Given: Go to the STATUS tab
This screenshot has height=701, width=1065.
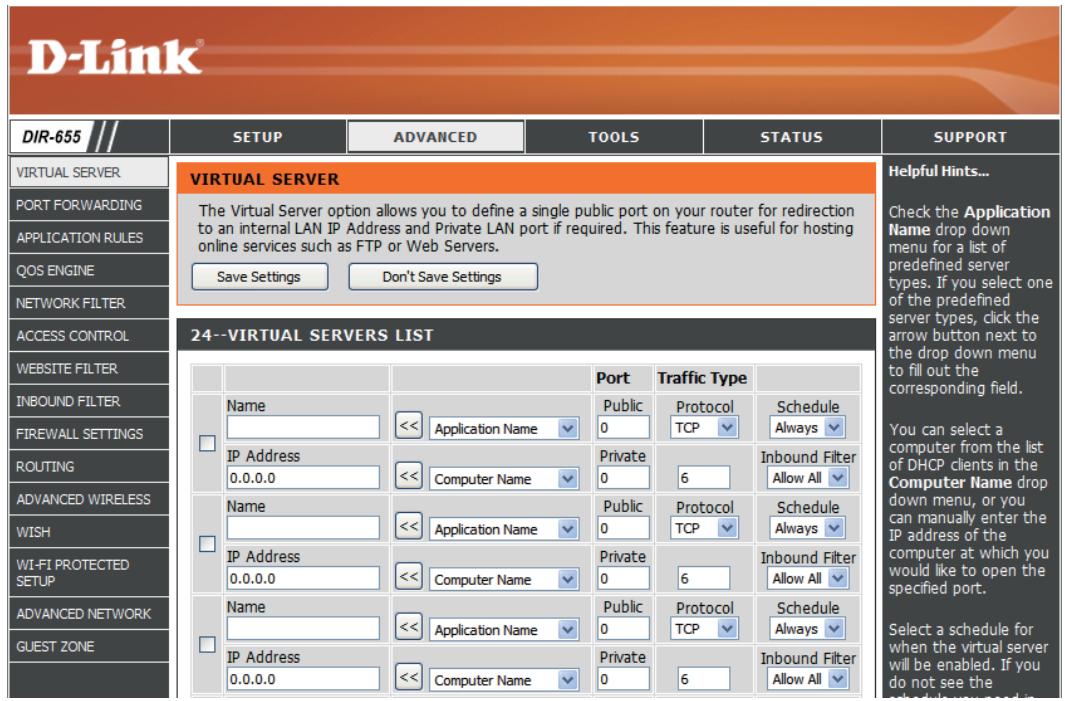Looking at the screenshot, I should click(792, 137).
